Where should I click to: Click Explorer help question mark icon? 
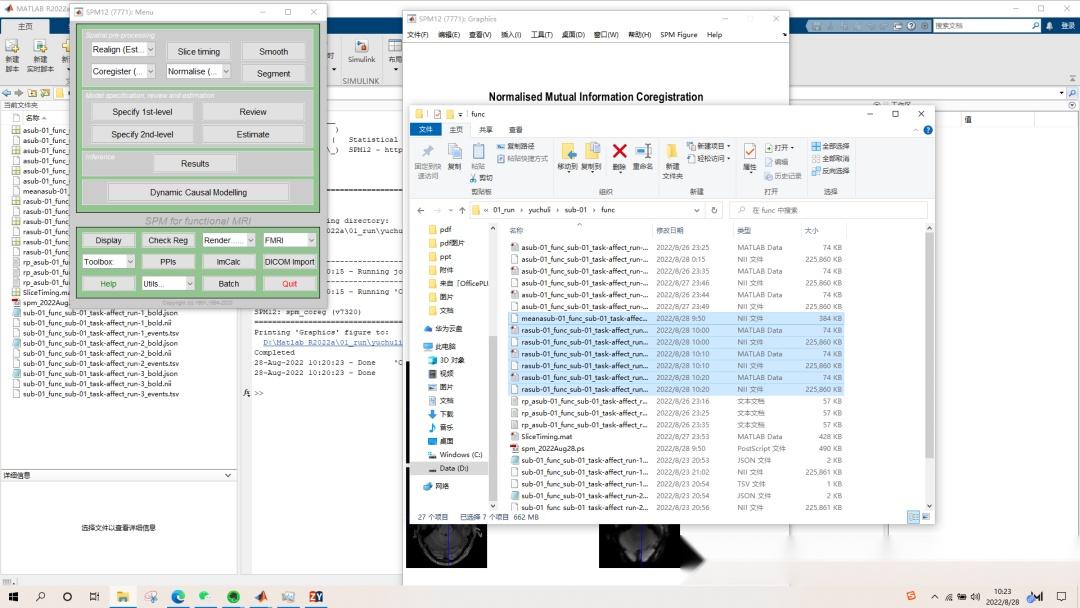[928, 129]
